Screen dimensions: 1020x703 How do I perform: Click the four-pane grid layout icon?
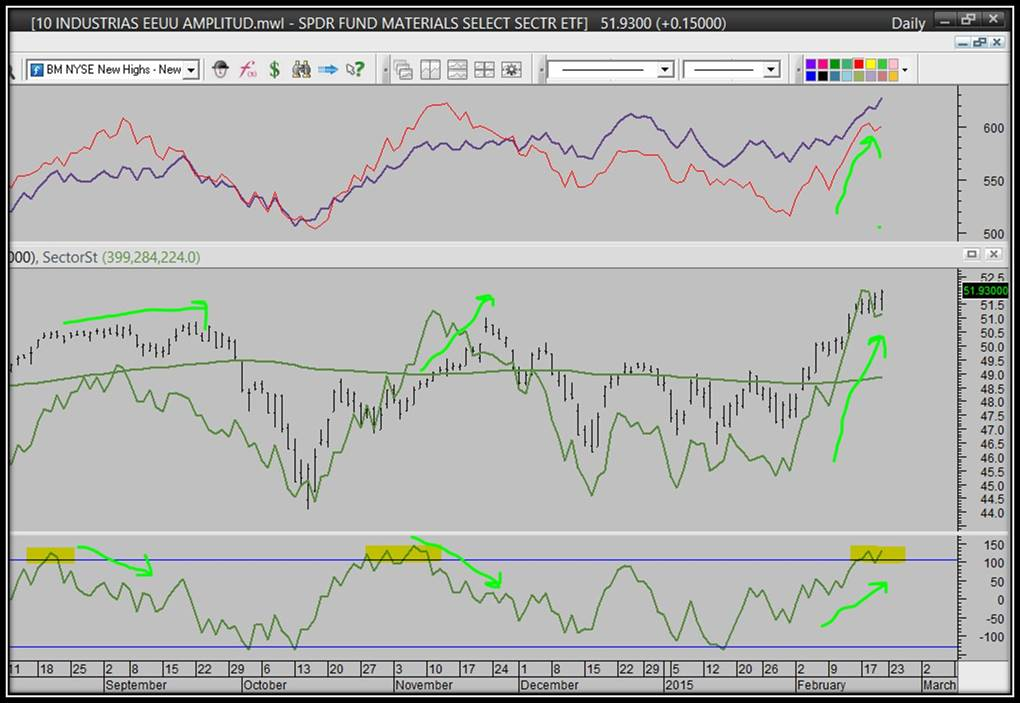484,70
